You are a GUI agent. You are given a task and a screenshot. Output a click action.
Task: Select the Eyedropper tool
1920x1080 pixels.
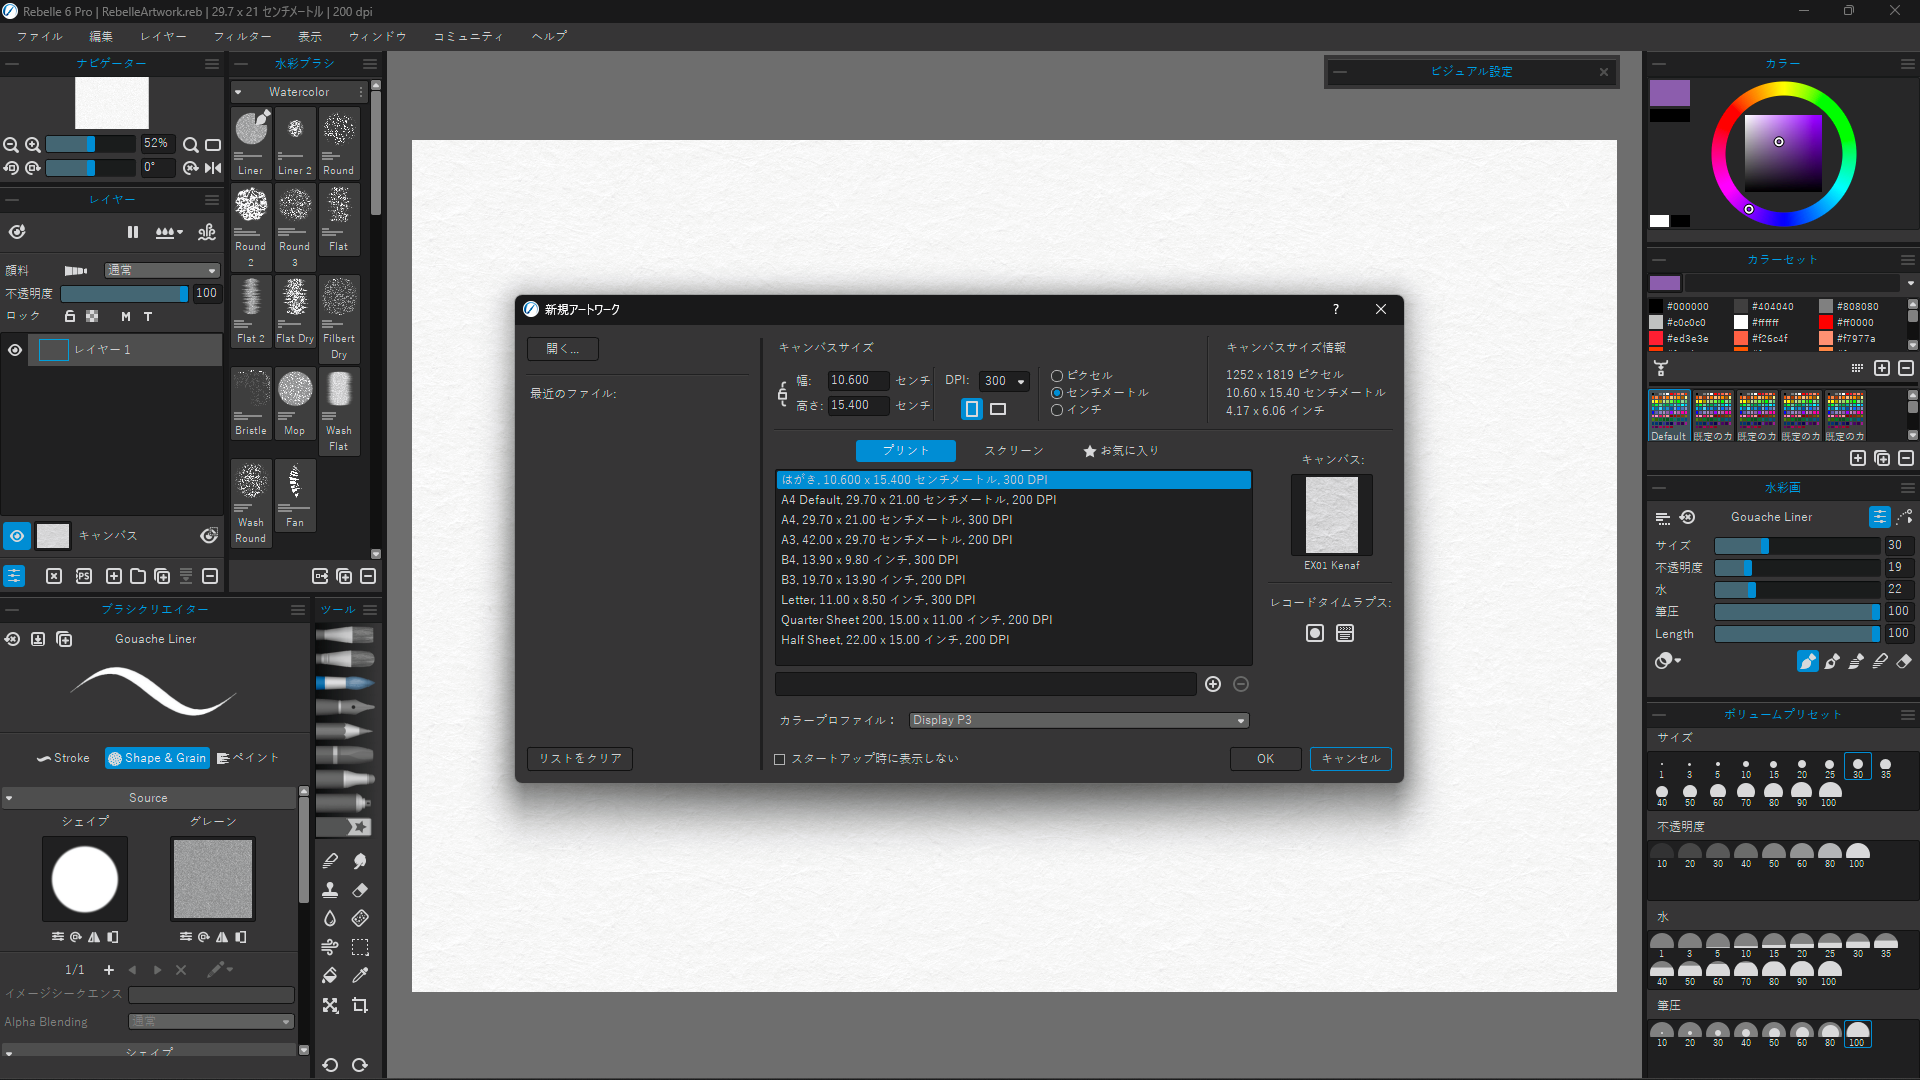360,975
